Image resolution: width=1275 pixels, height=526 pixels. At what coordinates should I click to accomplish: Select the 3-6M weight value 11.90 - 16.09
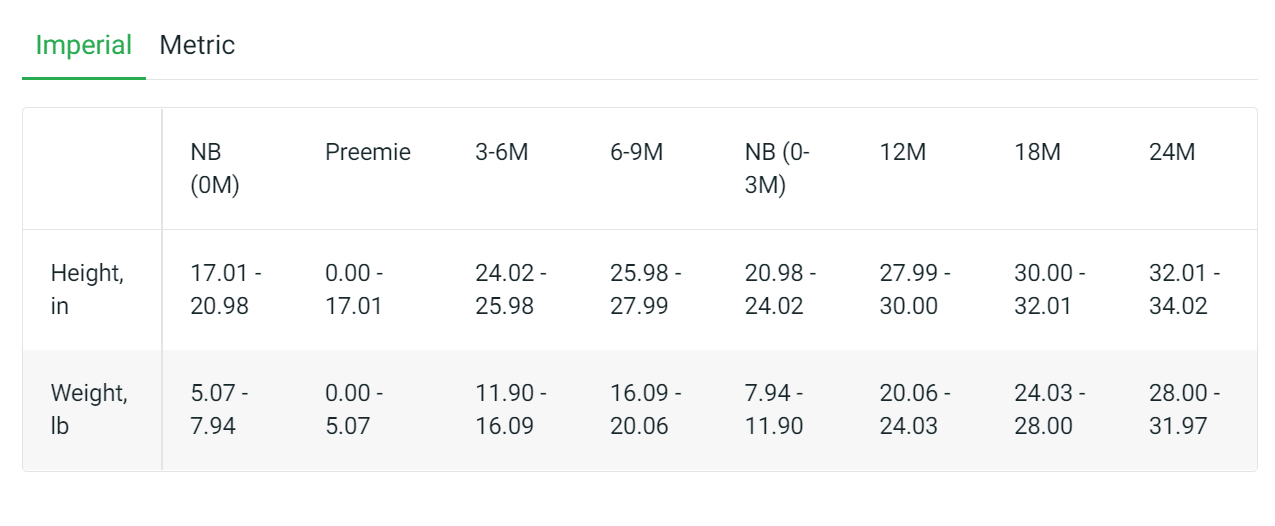(511, 409)
